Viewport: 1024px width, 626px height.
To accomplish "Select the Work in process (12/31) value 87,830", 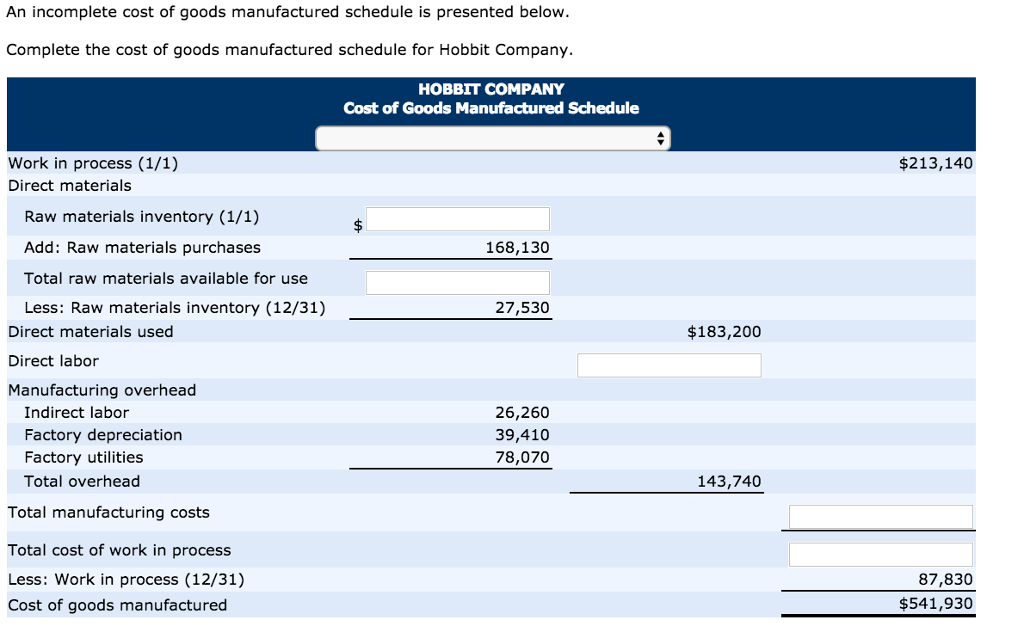I will point(946,579).
